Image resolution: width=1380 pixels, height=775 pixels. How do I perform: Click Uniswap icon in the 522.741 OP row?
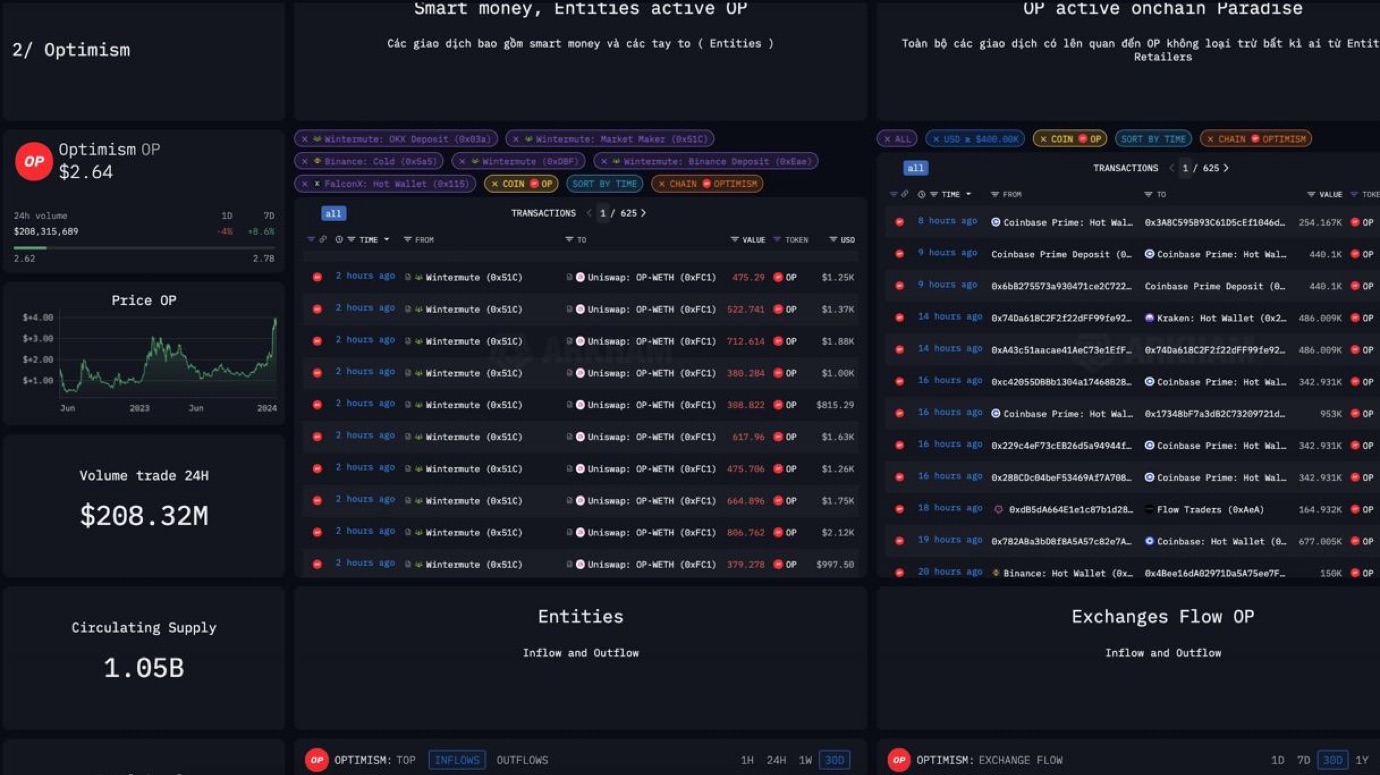point(580,309)
